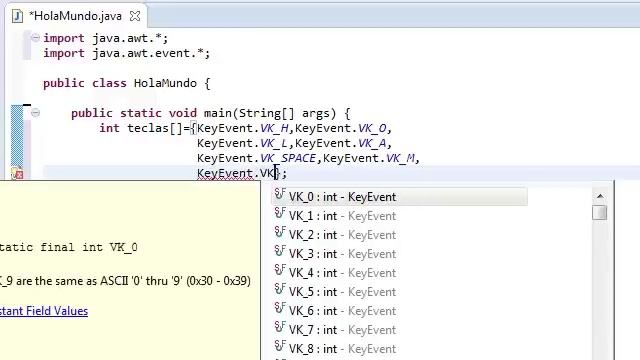Click the static field icon beside VK_7
Image resolution: width=640 pixels, height=360 pixels.
280,327
